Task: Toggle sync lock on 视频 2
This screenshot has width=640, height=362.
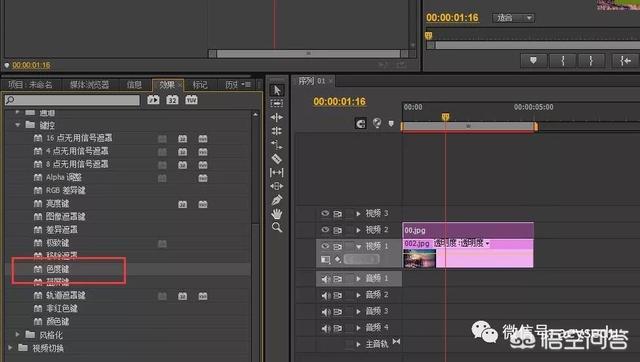Action: (338, 230)
